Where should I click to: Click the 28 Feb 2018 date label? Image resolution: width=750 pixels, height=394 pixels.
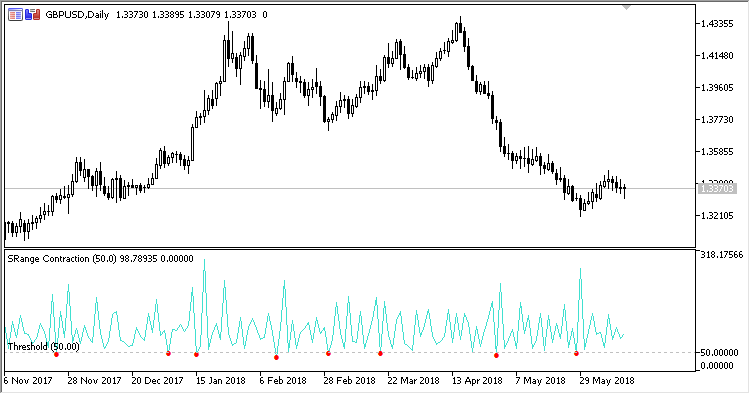click(349, 381)
